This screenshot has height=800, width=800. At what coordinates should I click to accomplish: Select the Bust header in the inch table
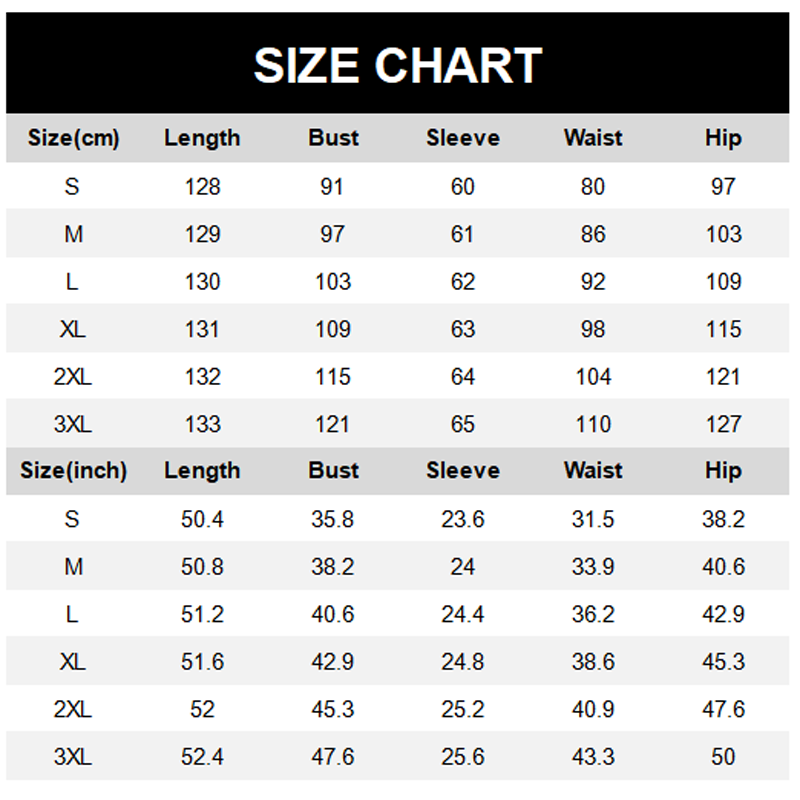(333, 471)
